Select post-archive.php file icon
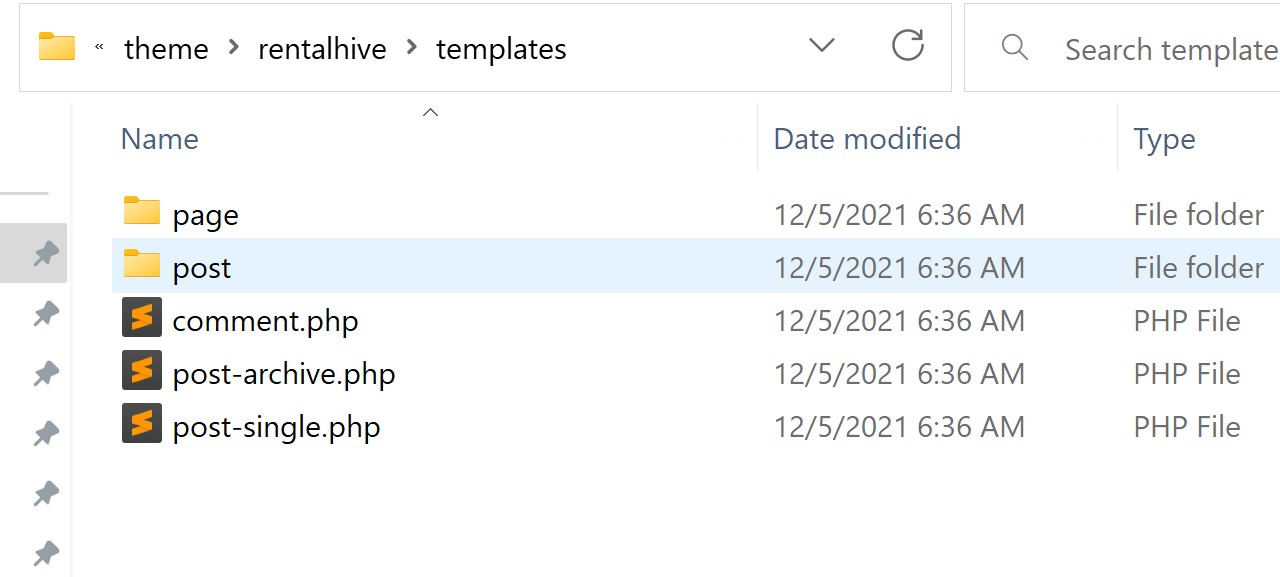 point(142,372)
